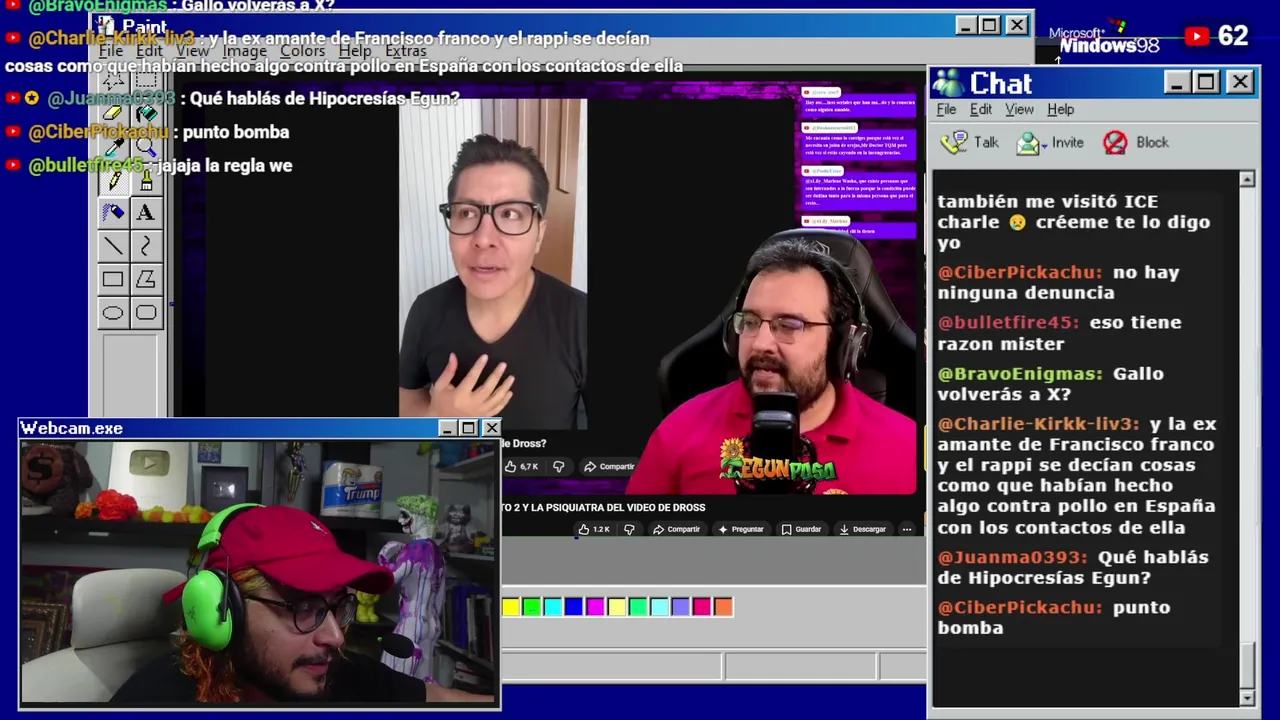Click @Juanma0393's Hipocresías message in Chat
The width and height of the screenshot is (1280, 720).
(x=1073, y=567)
